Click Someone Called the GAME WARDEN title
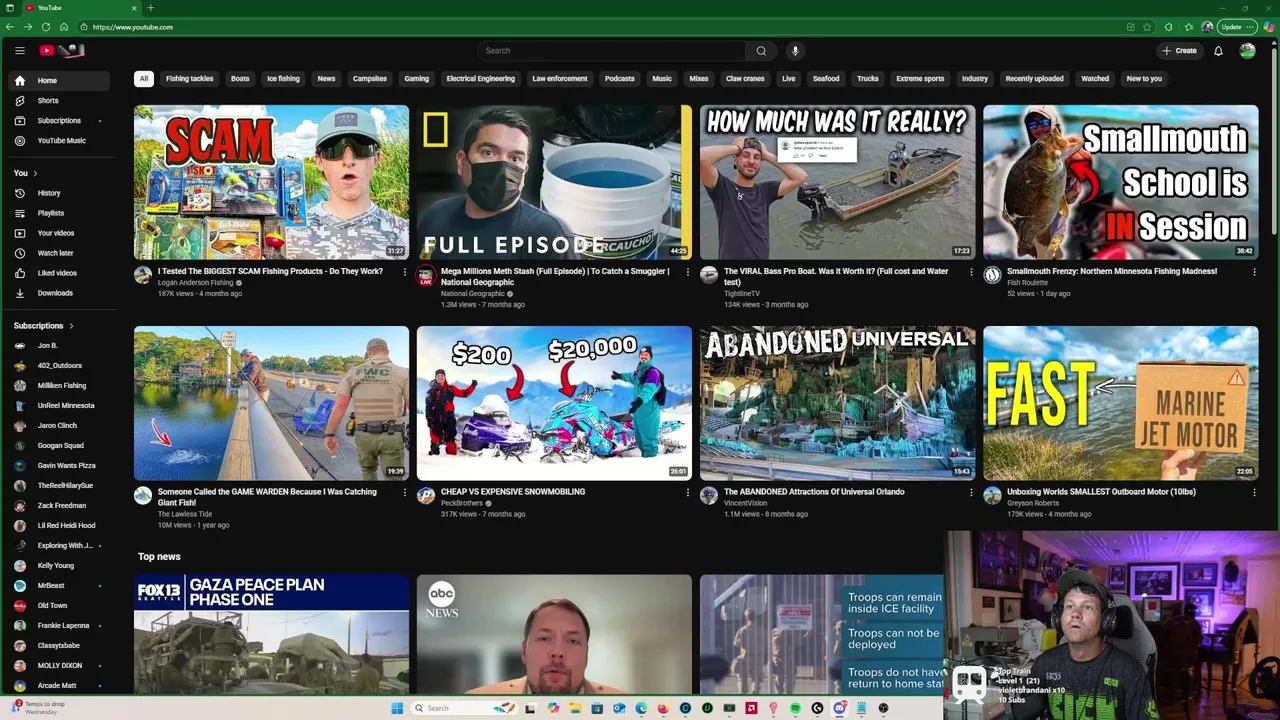The width and height of the screenshot is (1280, 720). 267,497
